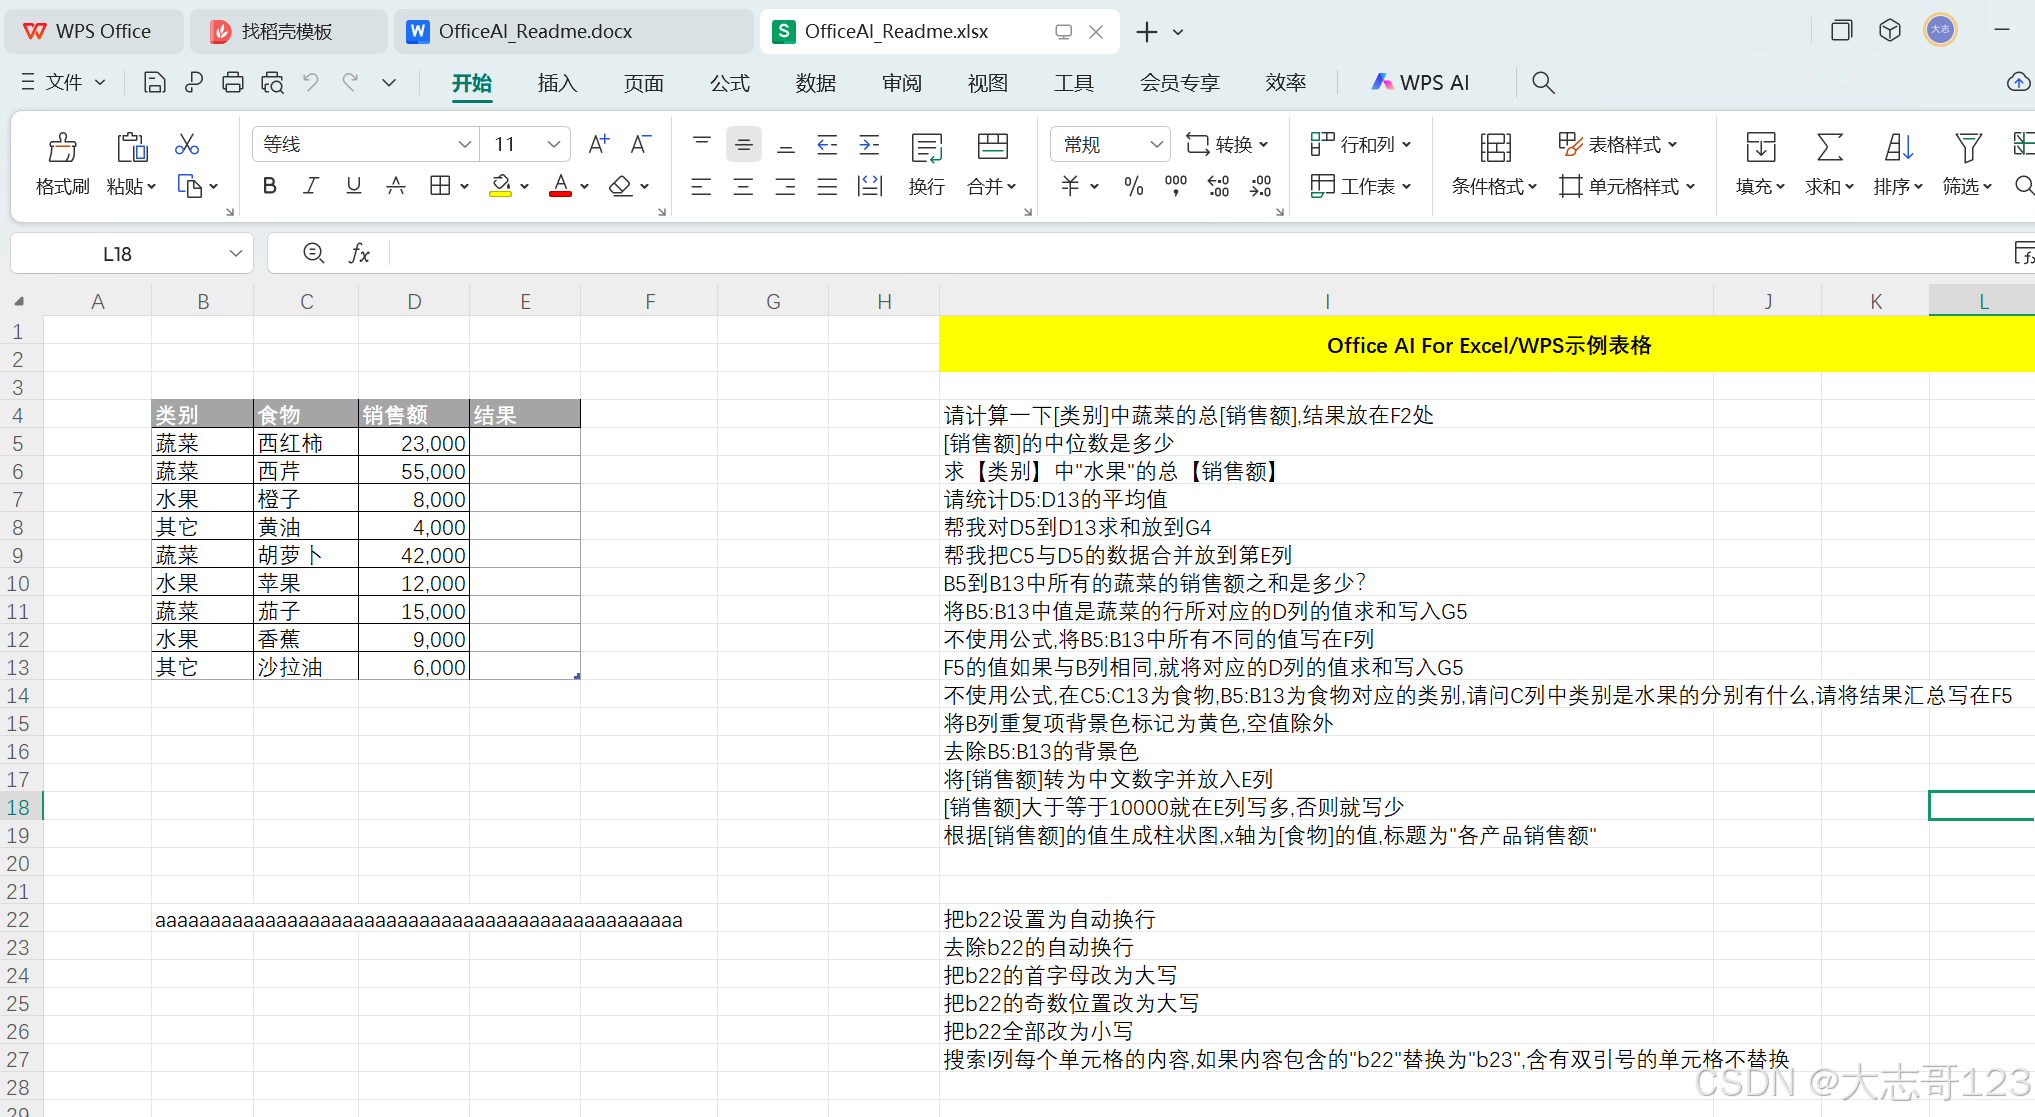The image size is (2035, 1117).
Task: Open the OfficeAI_Readme.docx document tab
Action: pos(535,31)
